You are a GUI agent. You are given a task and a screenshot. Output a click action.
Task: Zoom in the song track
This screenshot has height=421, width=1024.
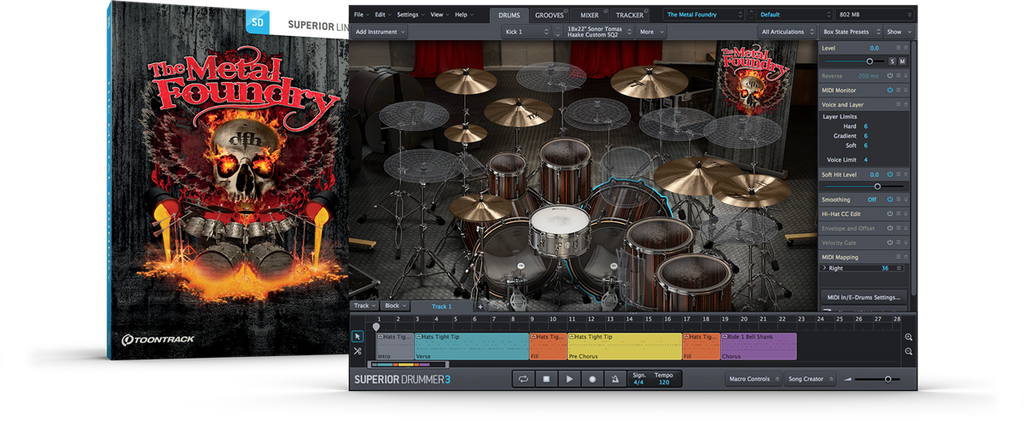pyautogui.click(x=908, y=337)
